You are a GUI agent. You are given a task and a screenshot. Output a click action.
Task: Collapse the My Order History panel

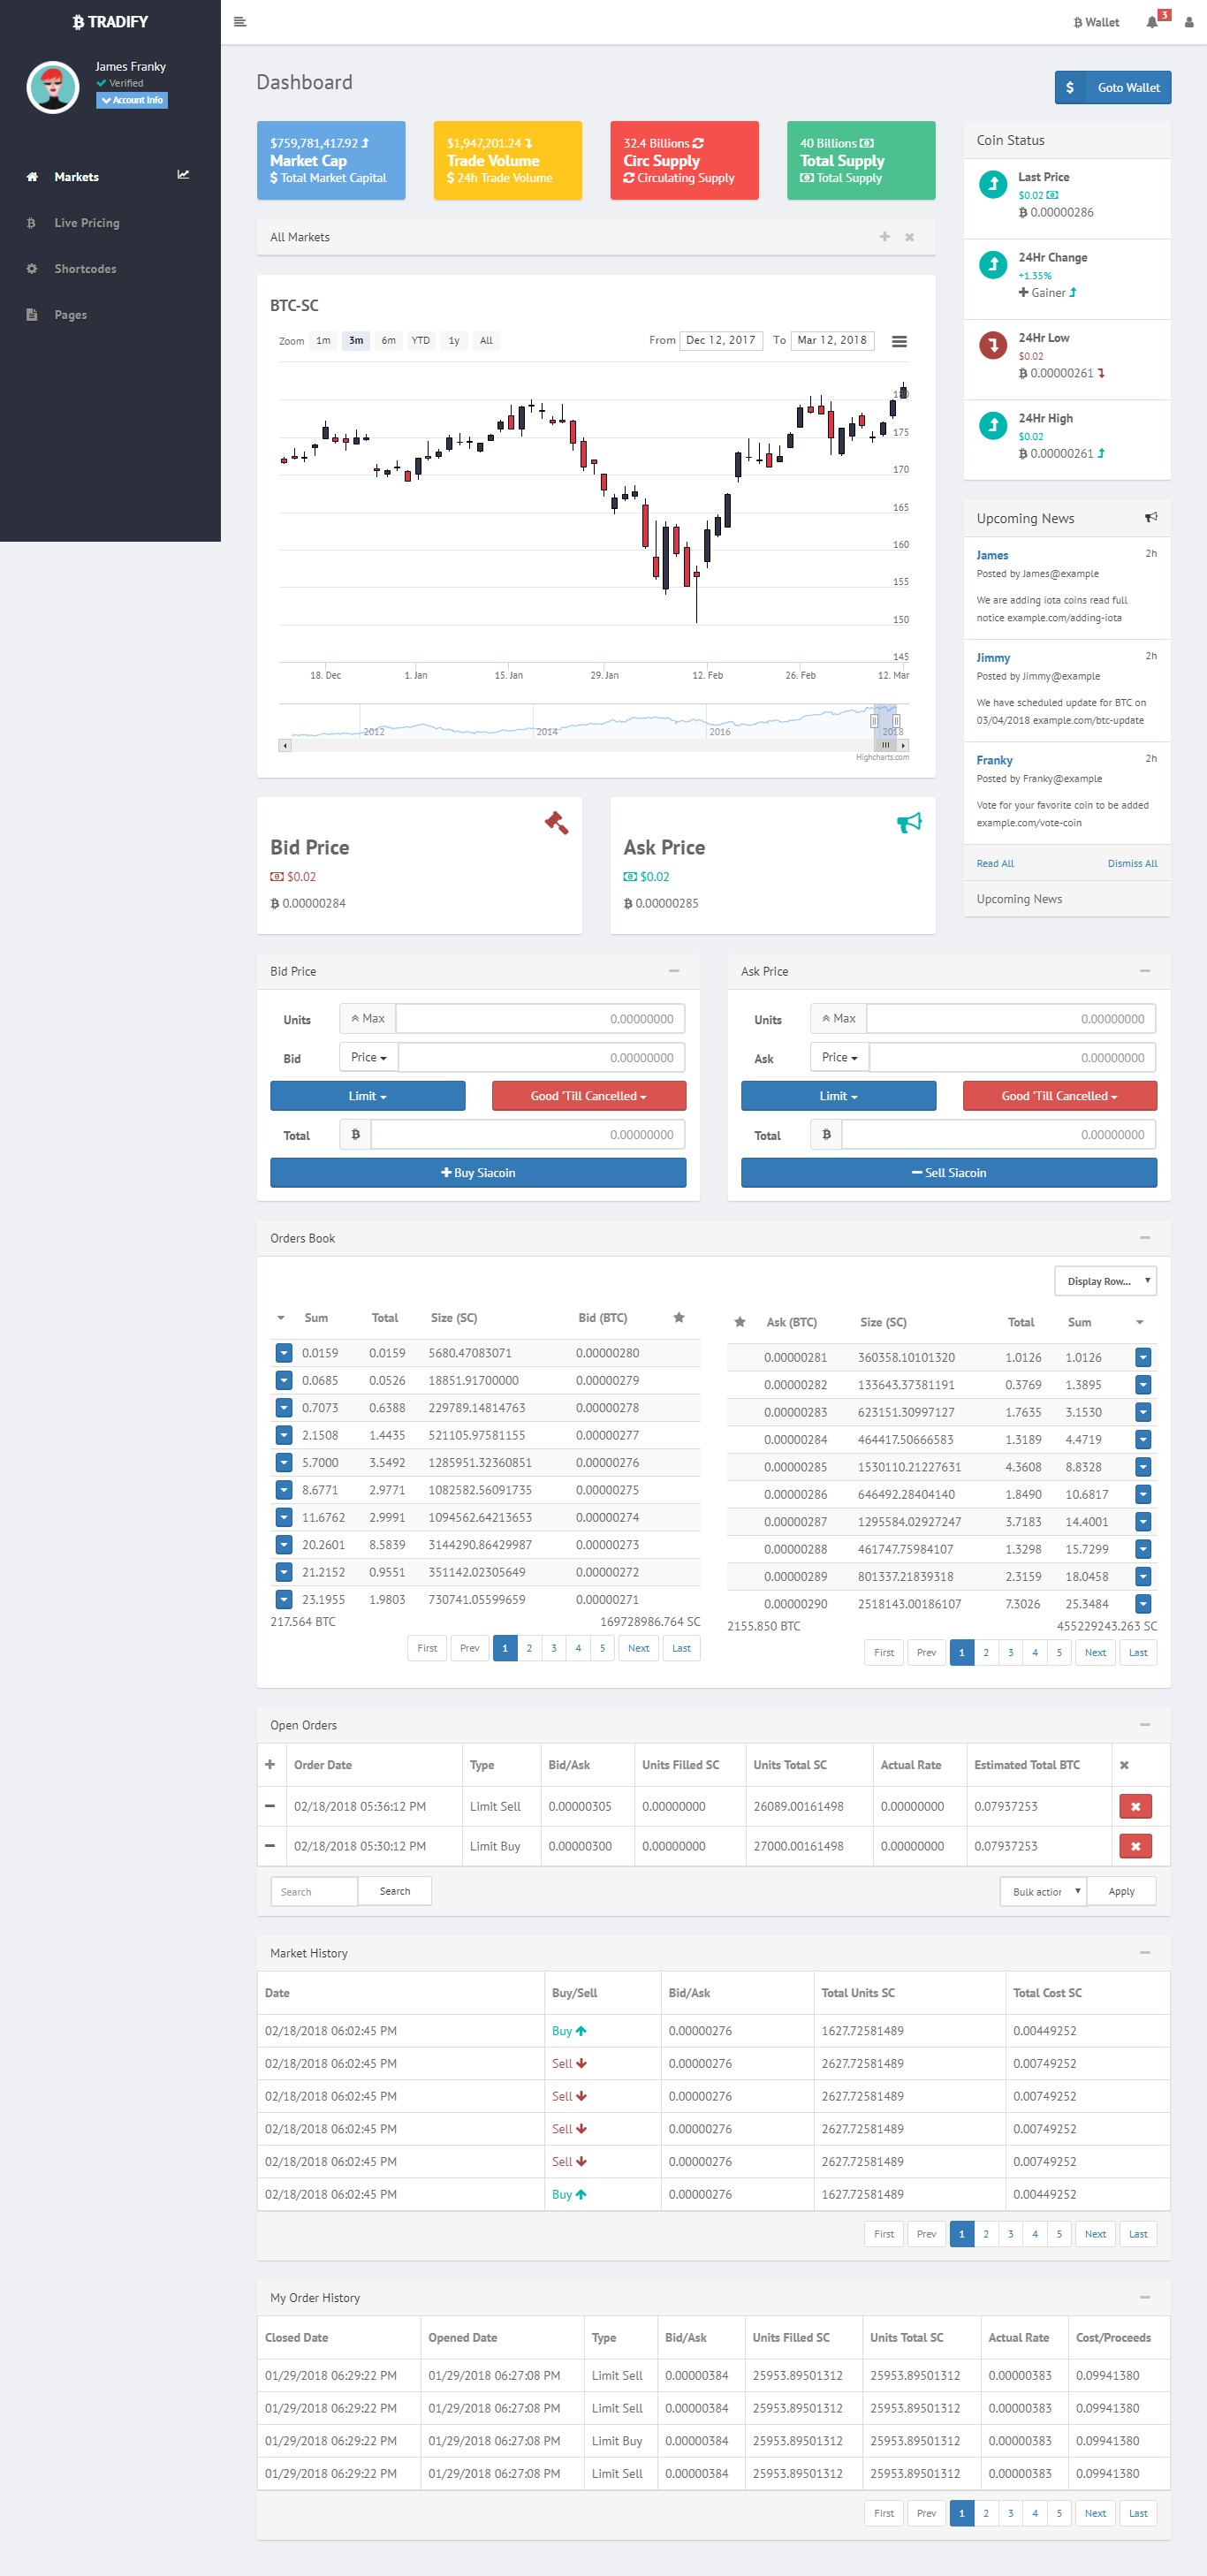click(1145, 2298)
